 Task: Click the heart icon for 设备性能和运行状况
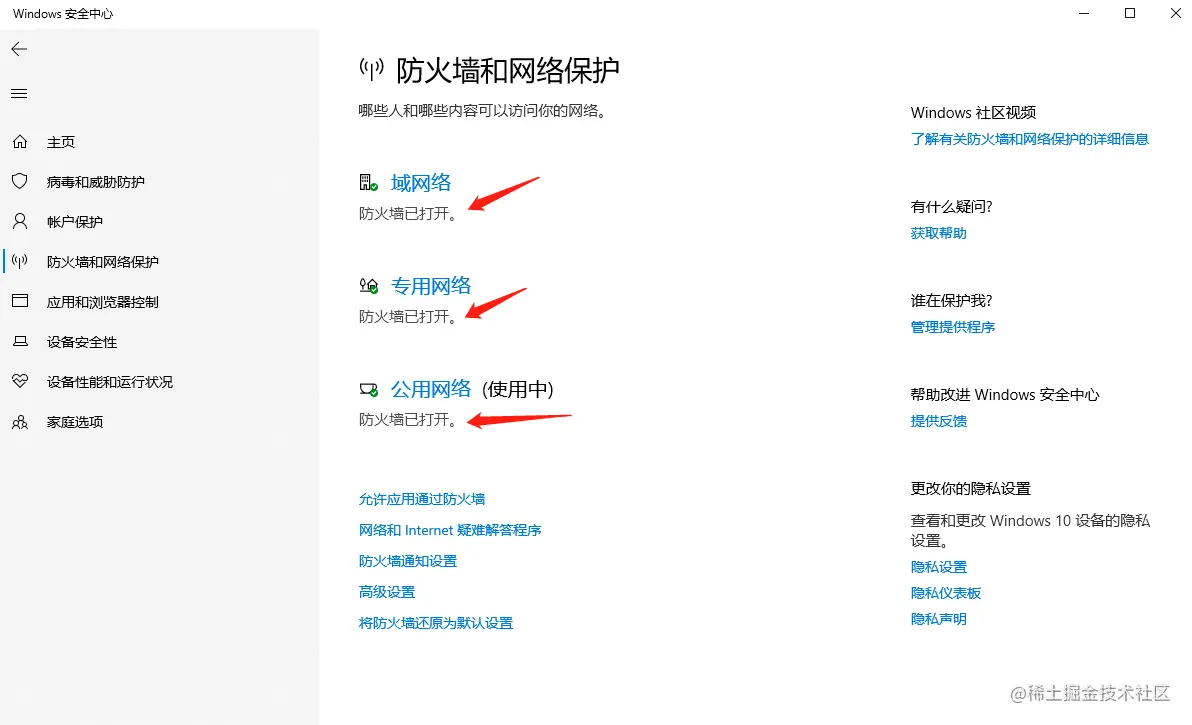[20, 381]
